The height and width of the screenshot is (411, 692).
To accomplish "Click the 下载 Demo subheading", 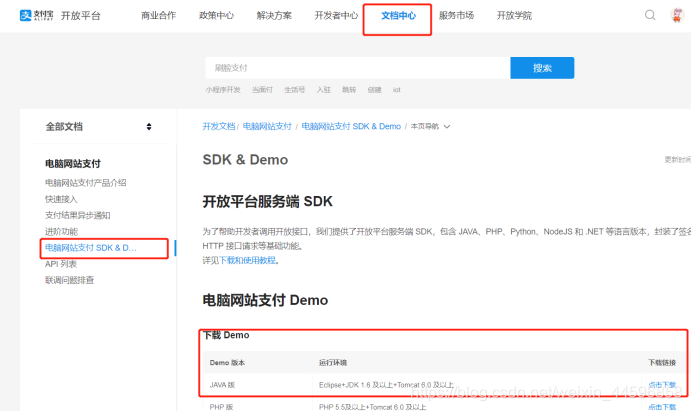I will (226, 335).
